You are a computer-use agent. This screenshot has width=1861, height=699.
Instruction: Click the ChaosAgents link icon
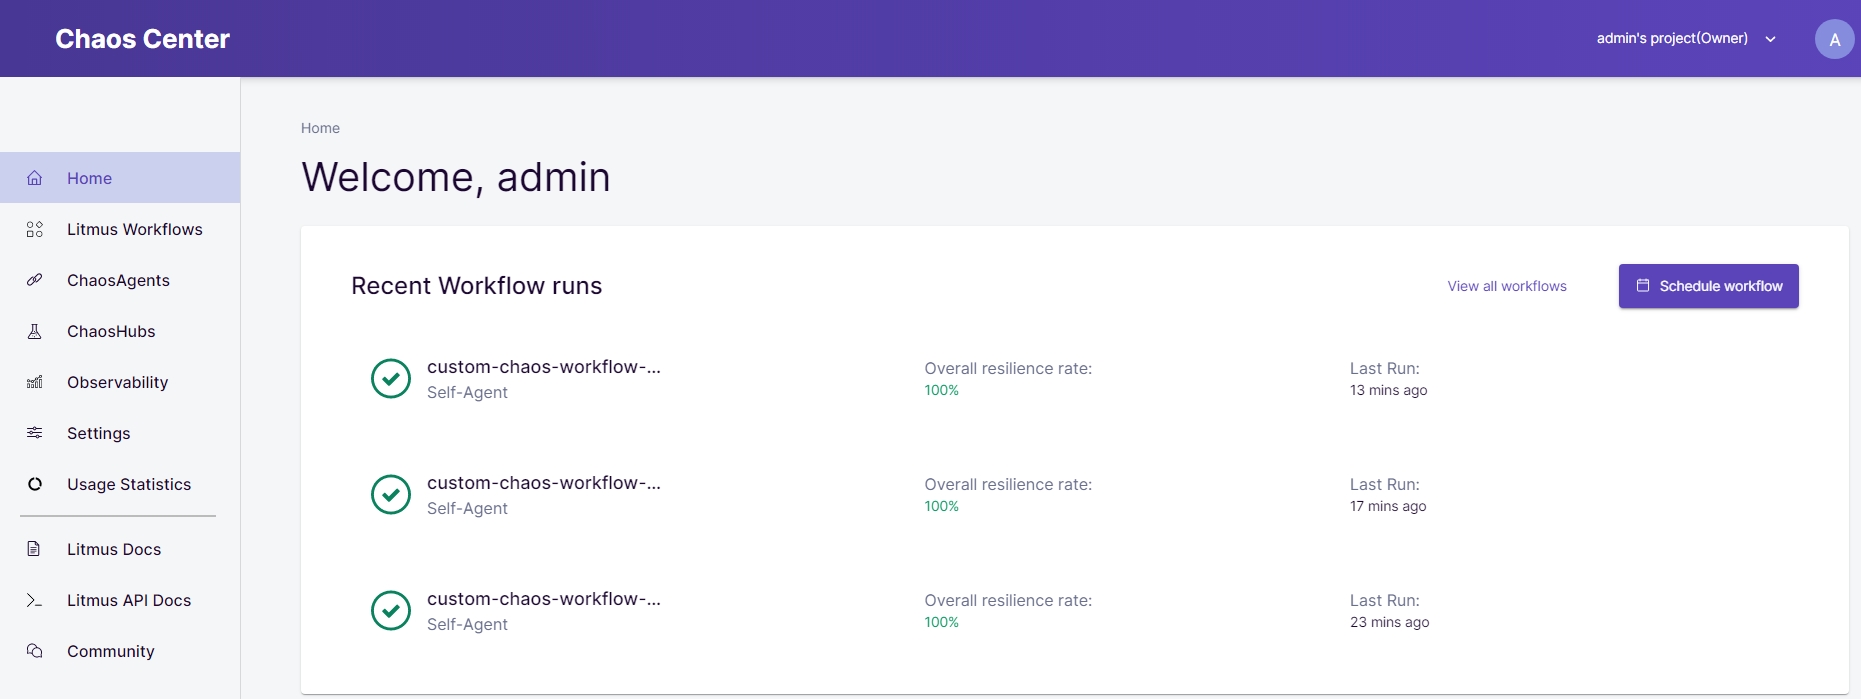pyautogui.click(x=35, y=280)
